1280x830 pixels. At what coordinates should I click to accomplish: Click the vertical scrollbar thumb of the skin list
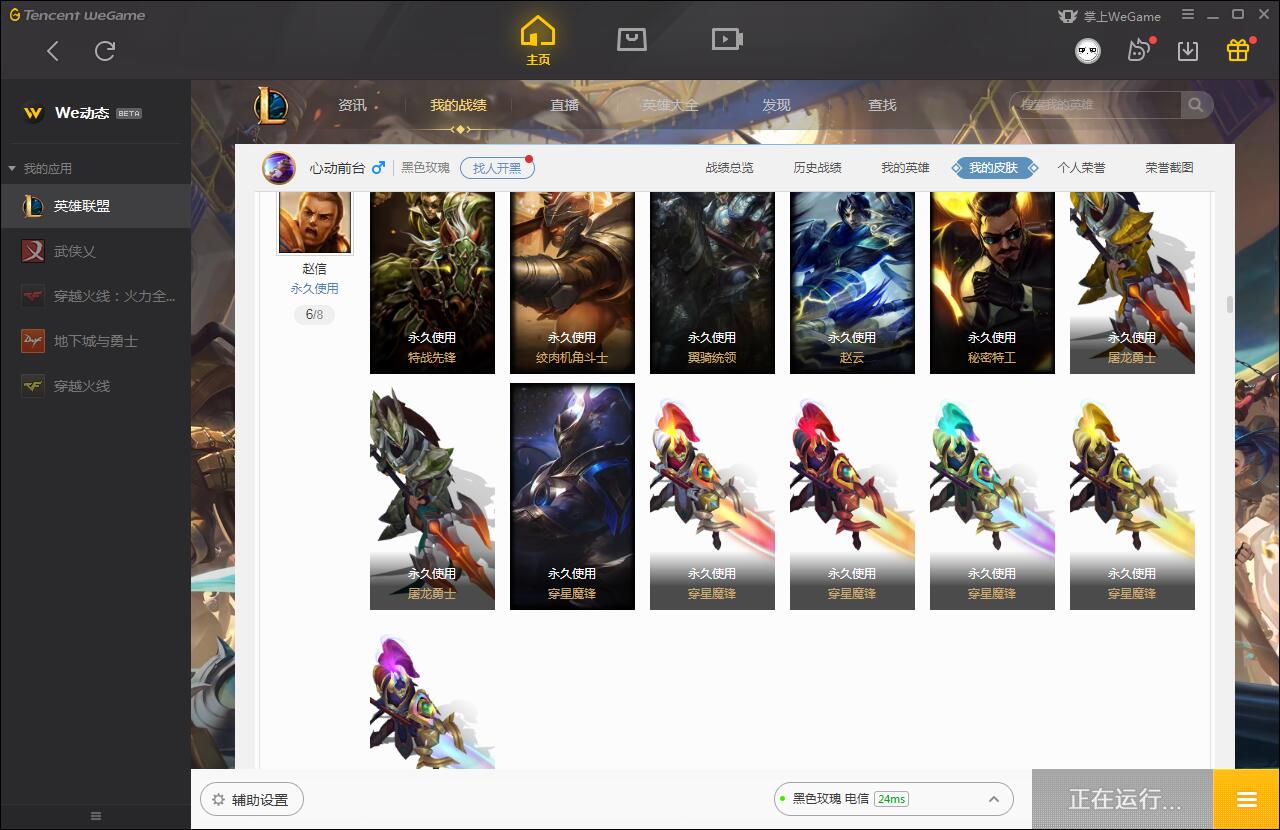point(1229,304)
